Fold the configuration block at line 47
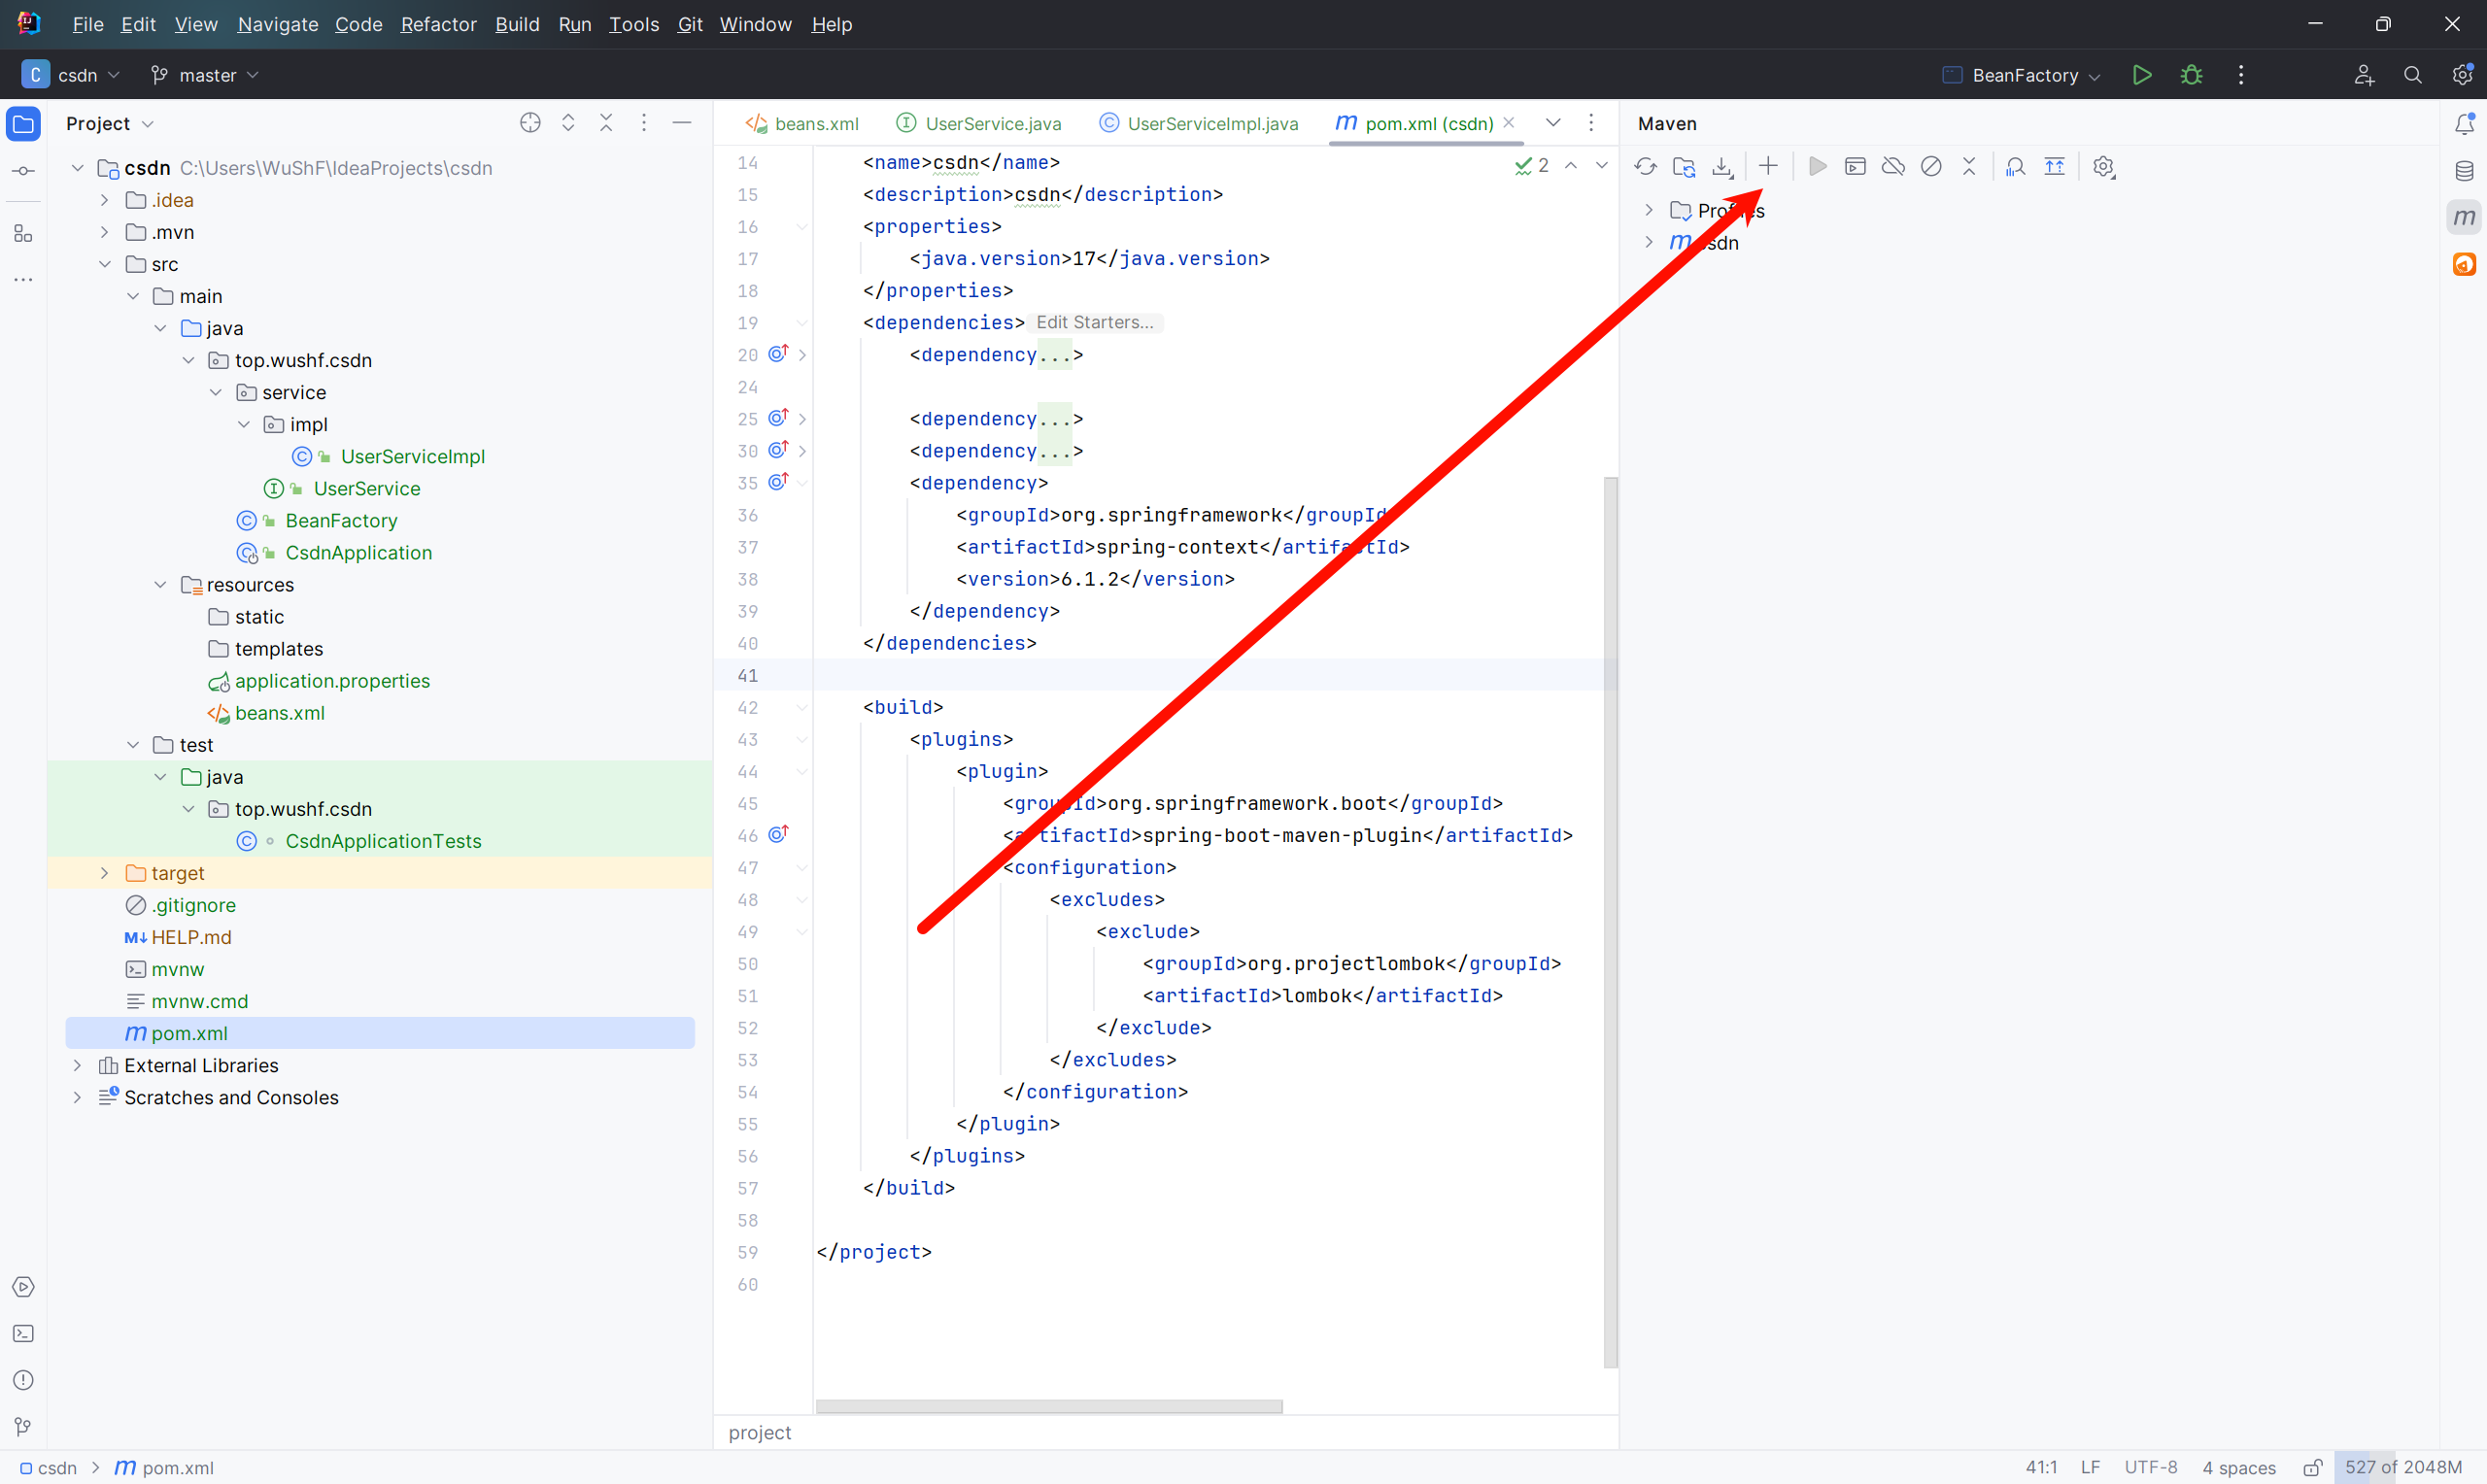 click(x=802, y=868)
